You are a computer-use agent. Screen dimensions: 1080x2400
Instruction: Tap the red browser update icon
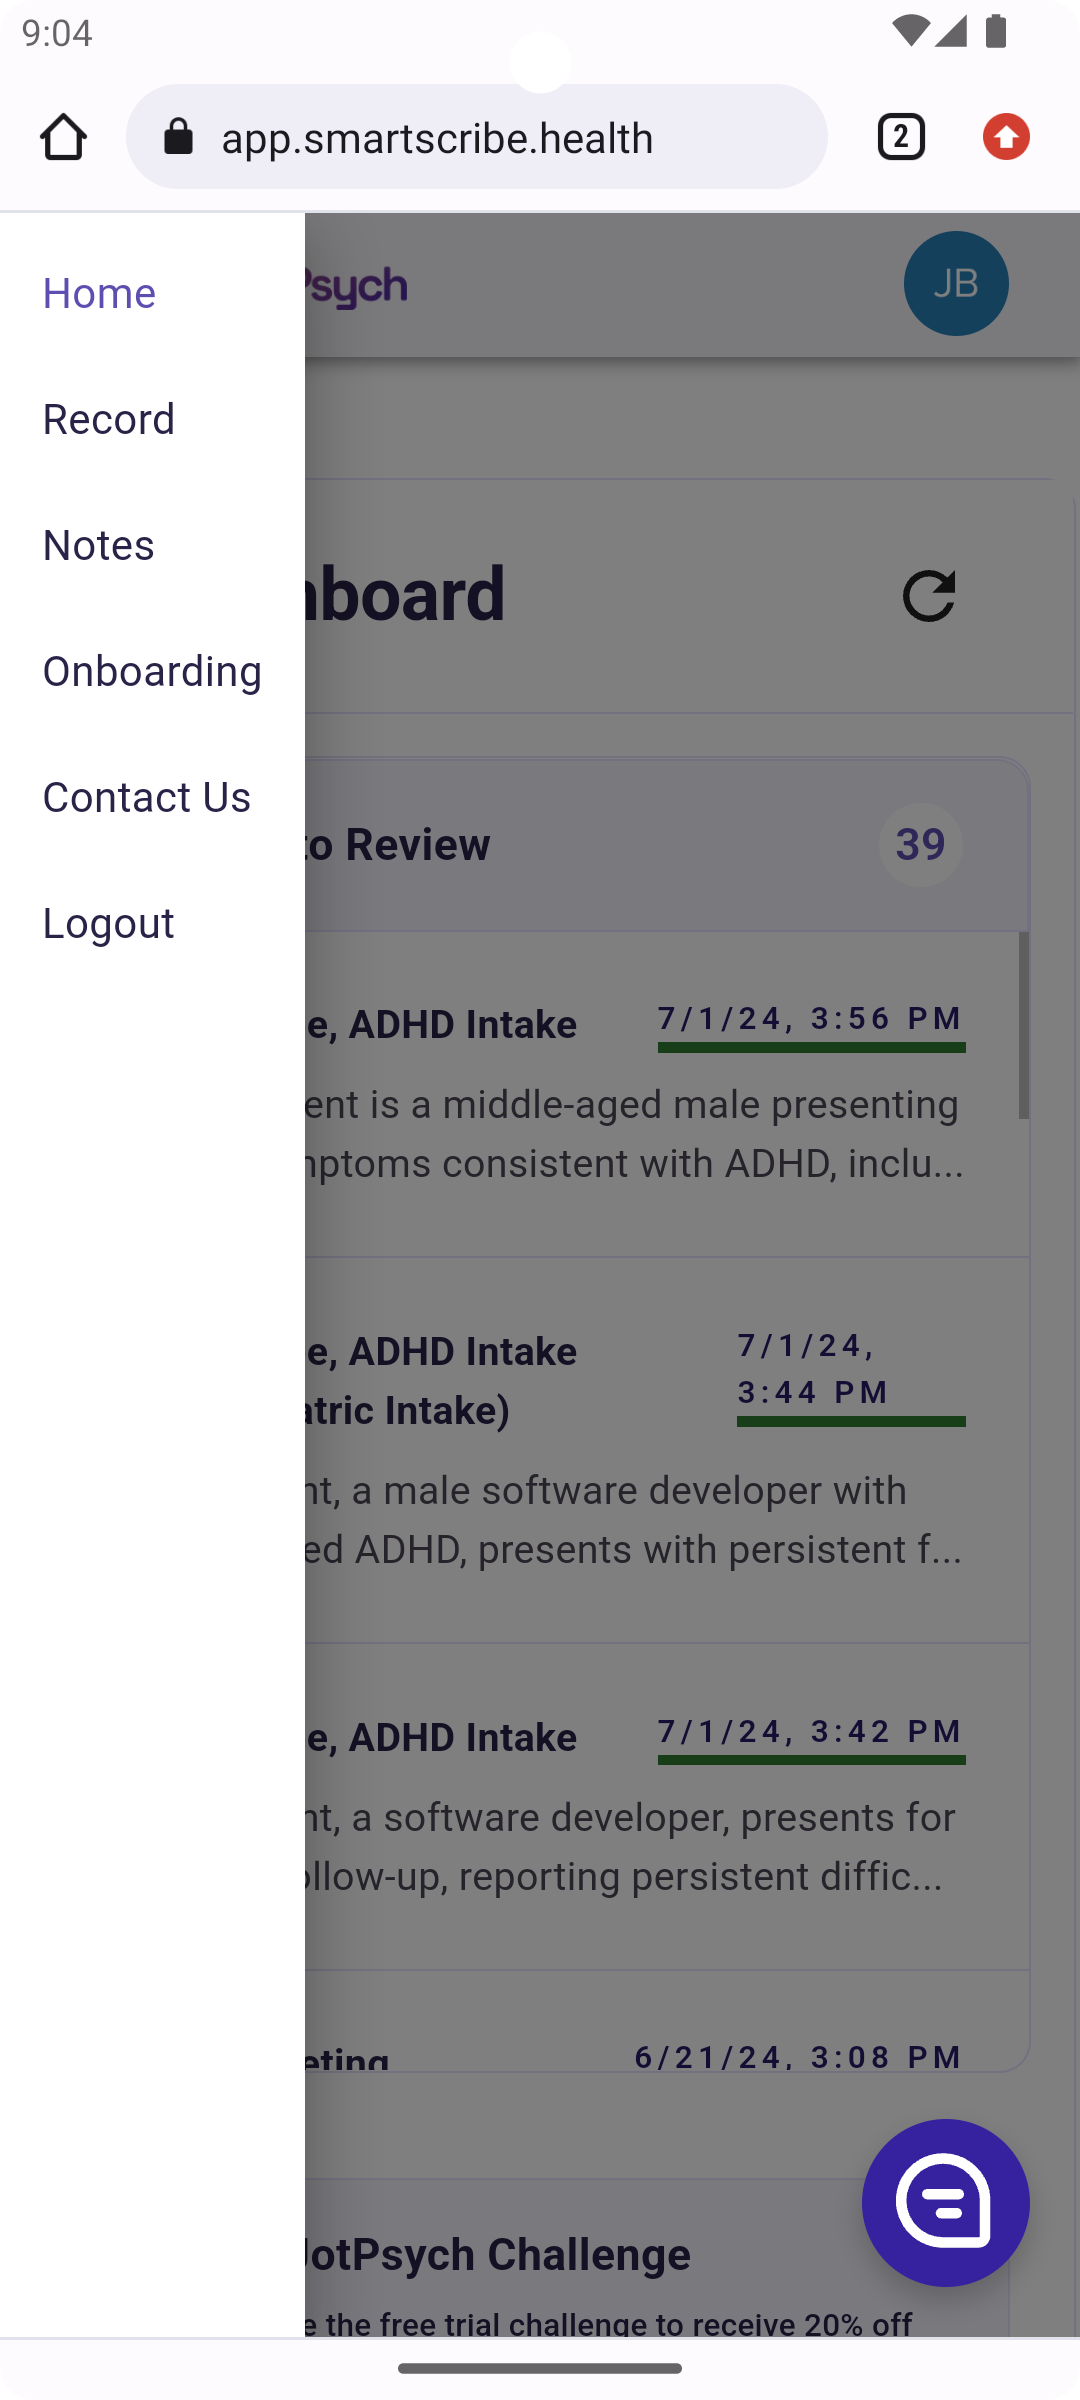pyautogui.click(x=1006, y=137)
